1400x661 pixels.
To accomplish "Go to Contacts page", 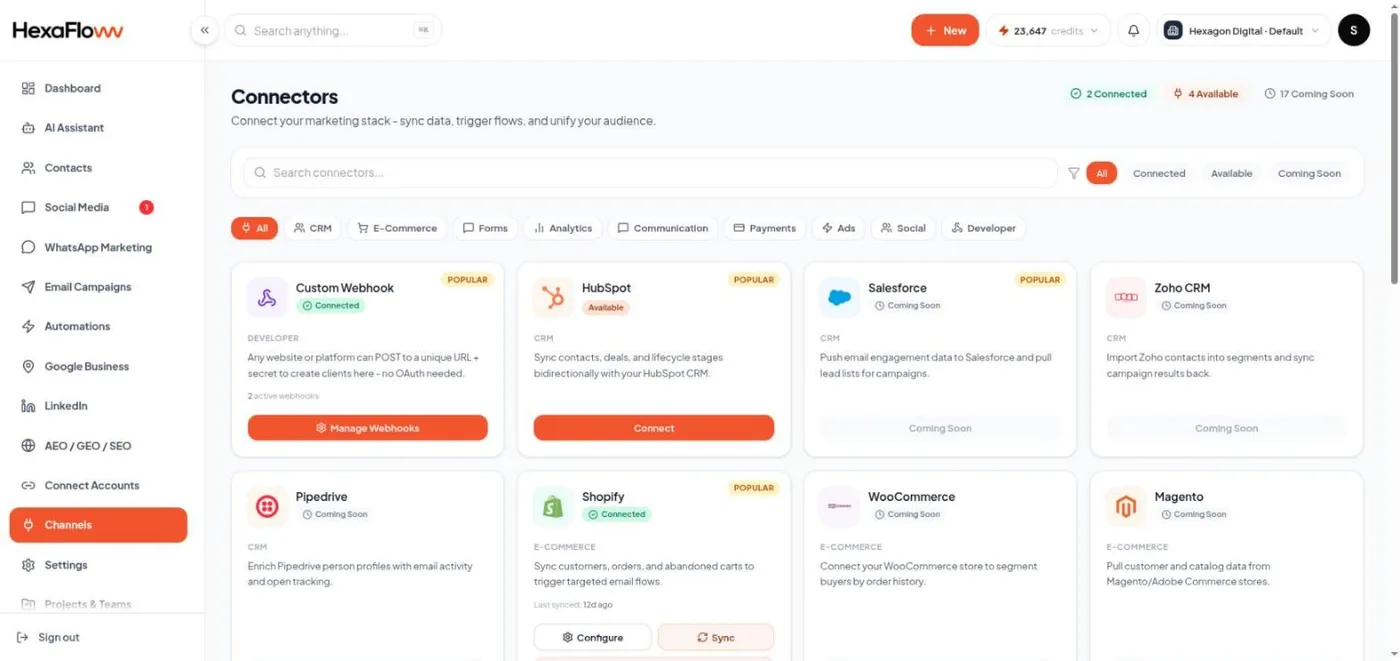I will click(98, 168).
